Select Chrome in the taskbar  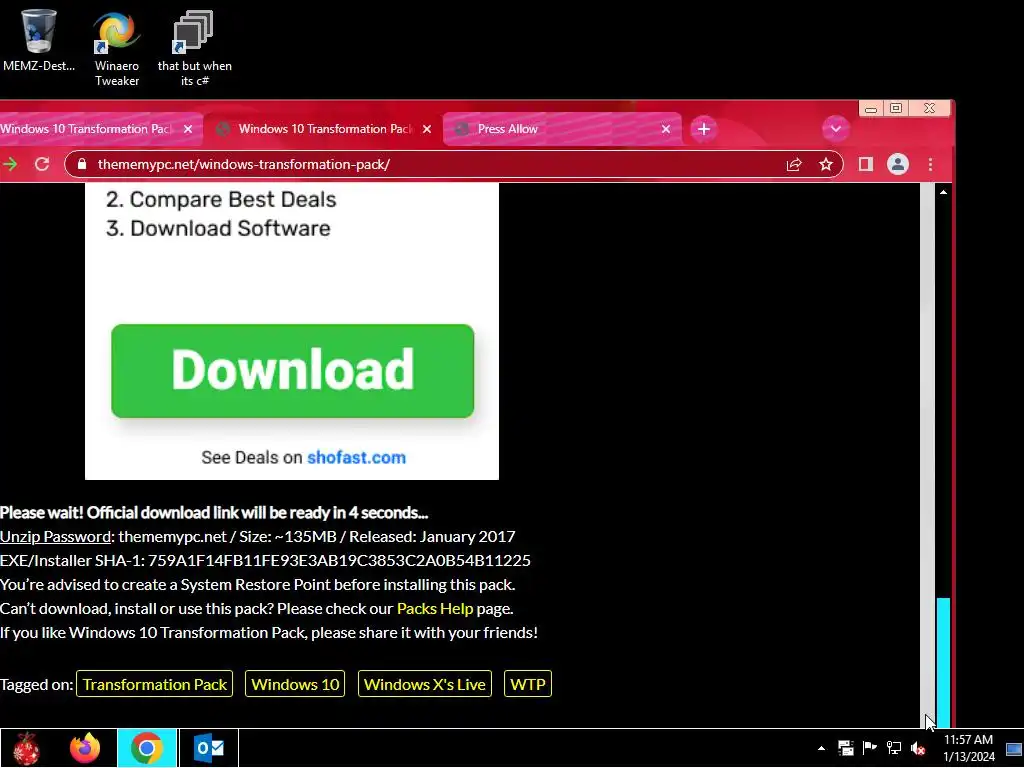pyautogui.click(x=147, y=748)
